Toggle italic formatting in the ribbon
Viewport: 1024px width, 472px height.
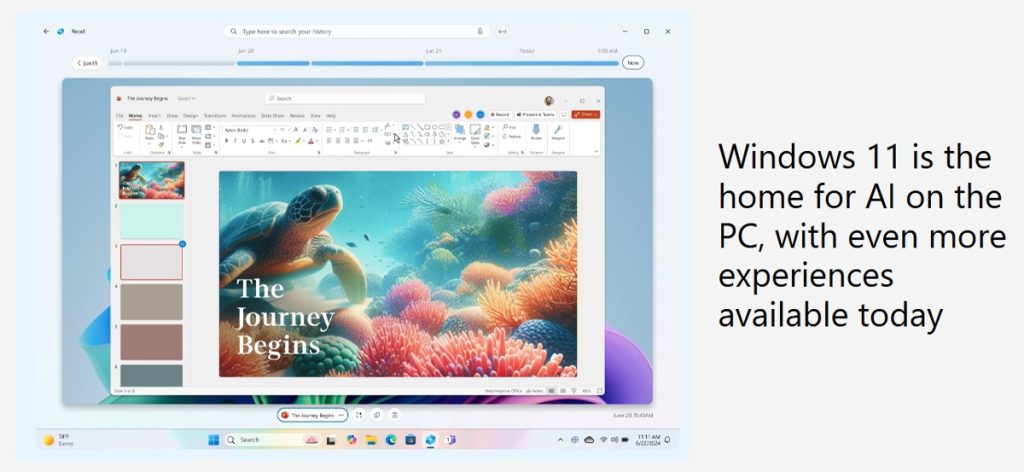click(x=237, y=141)
